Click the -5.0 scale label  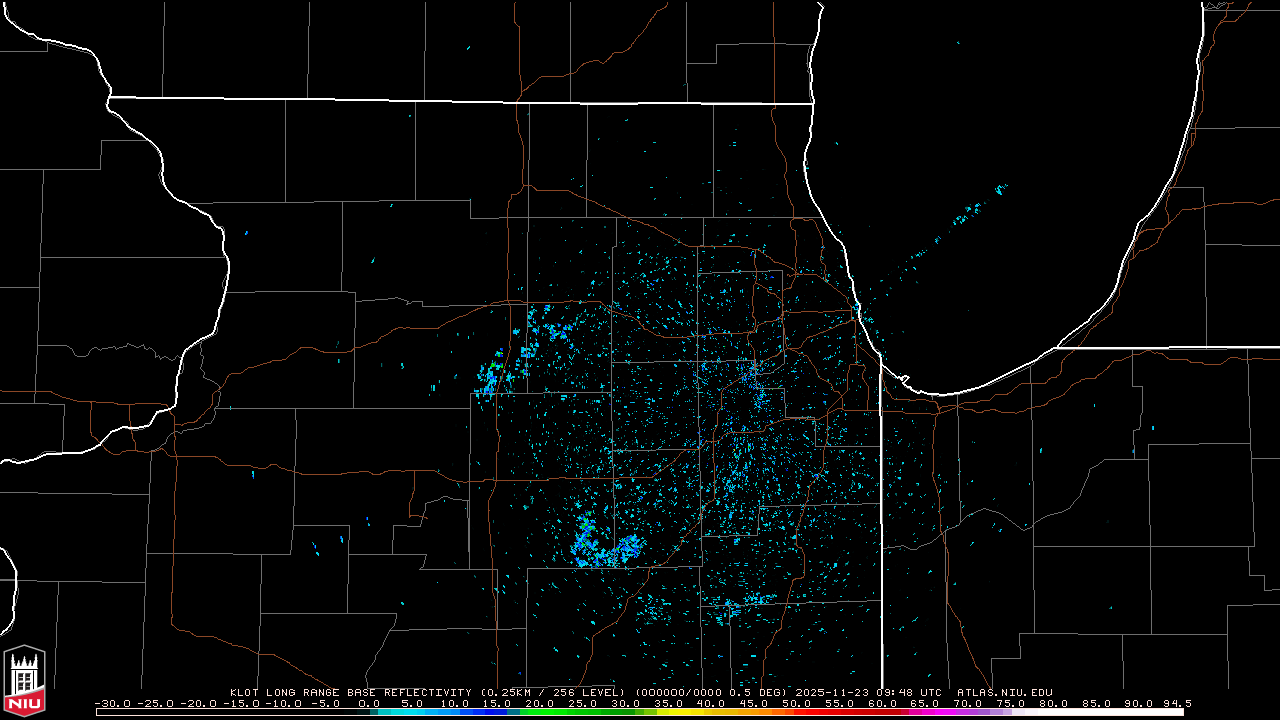[x=326, y=704]
